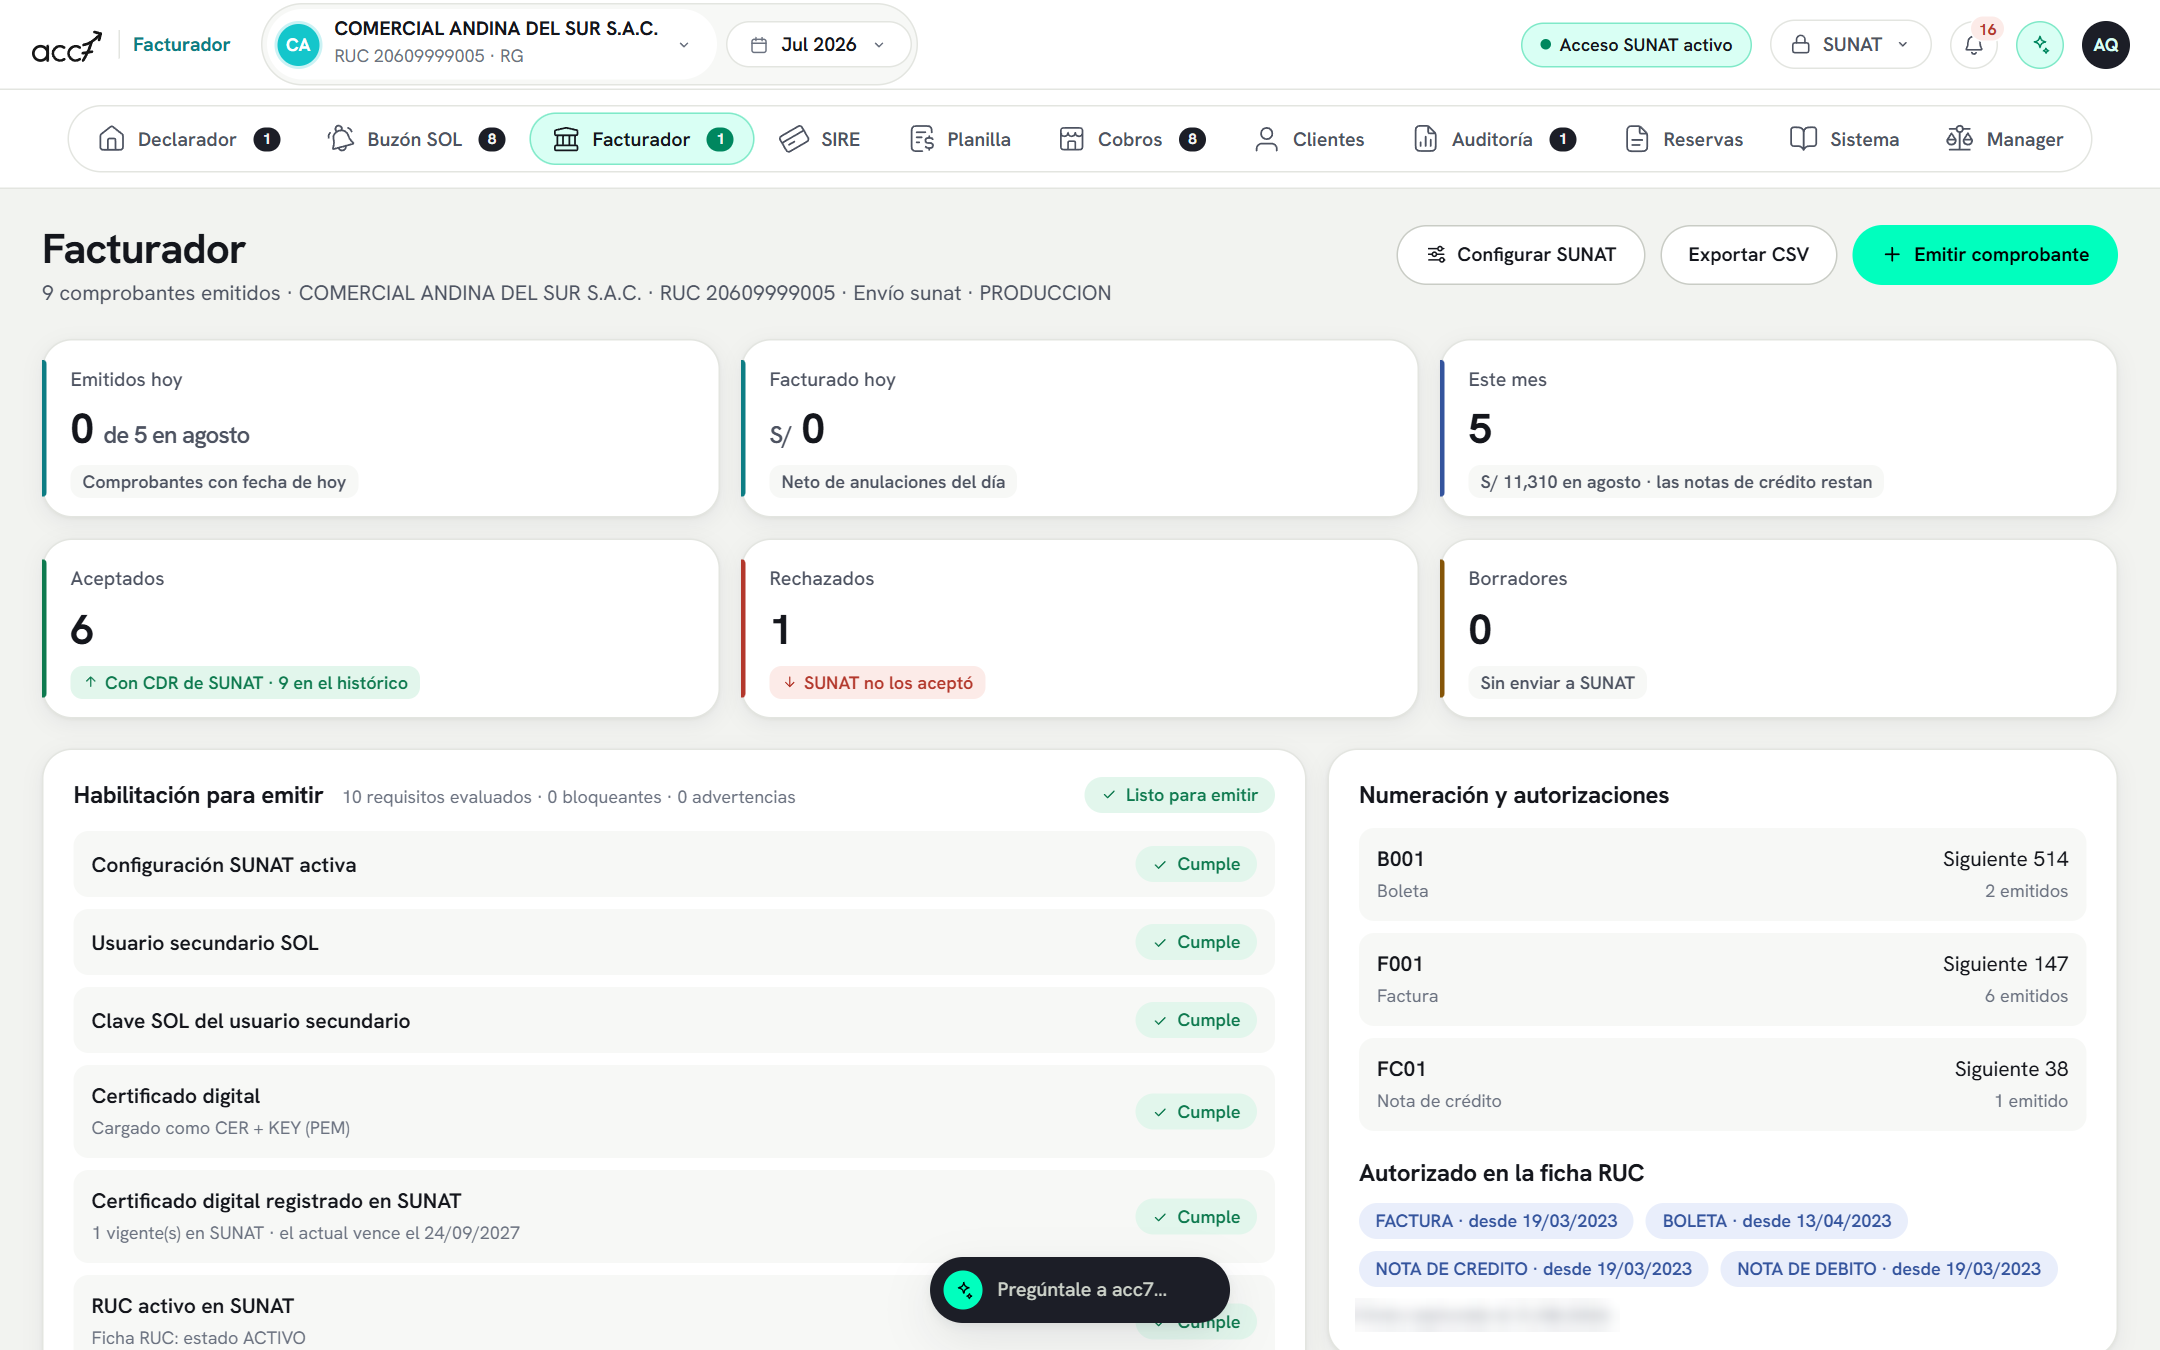Open the Jul 2026 period dropdown
The width and height of the screenshot is (2160, 1350).
tap(818, 45)
